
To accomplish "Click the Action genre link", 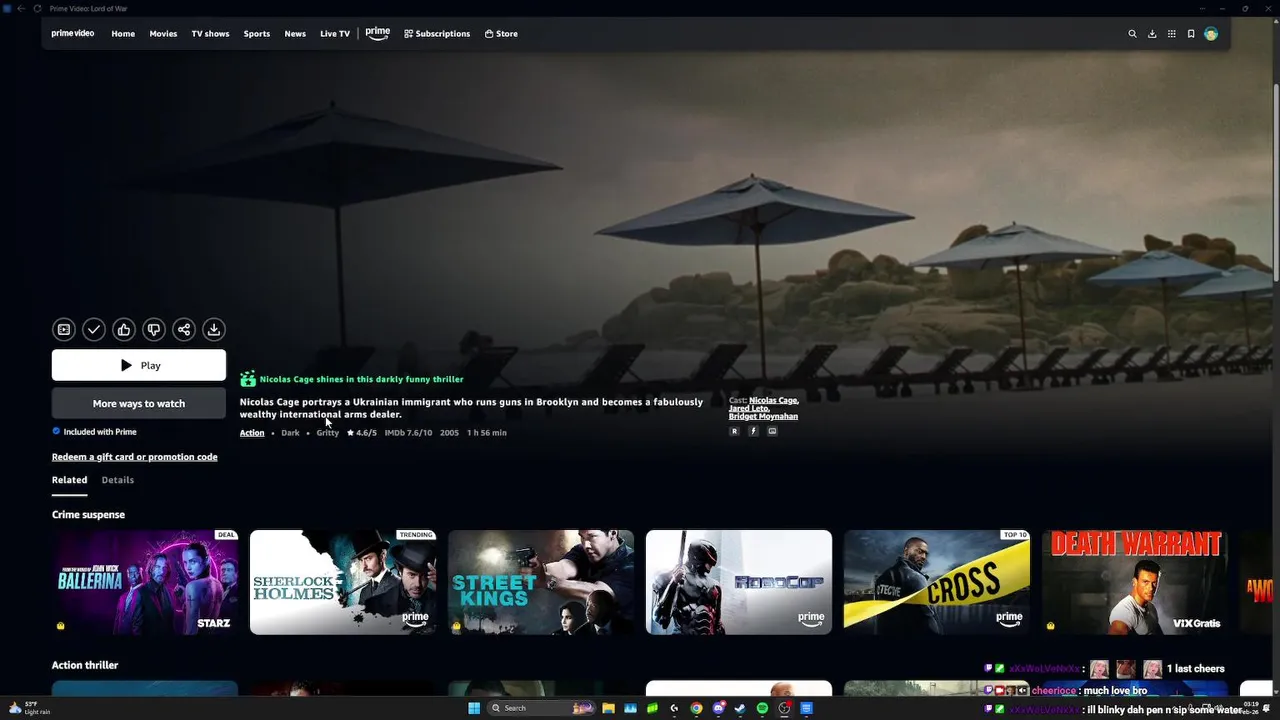I will [252, 433].
